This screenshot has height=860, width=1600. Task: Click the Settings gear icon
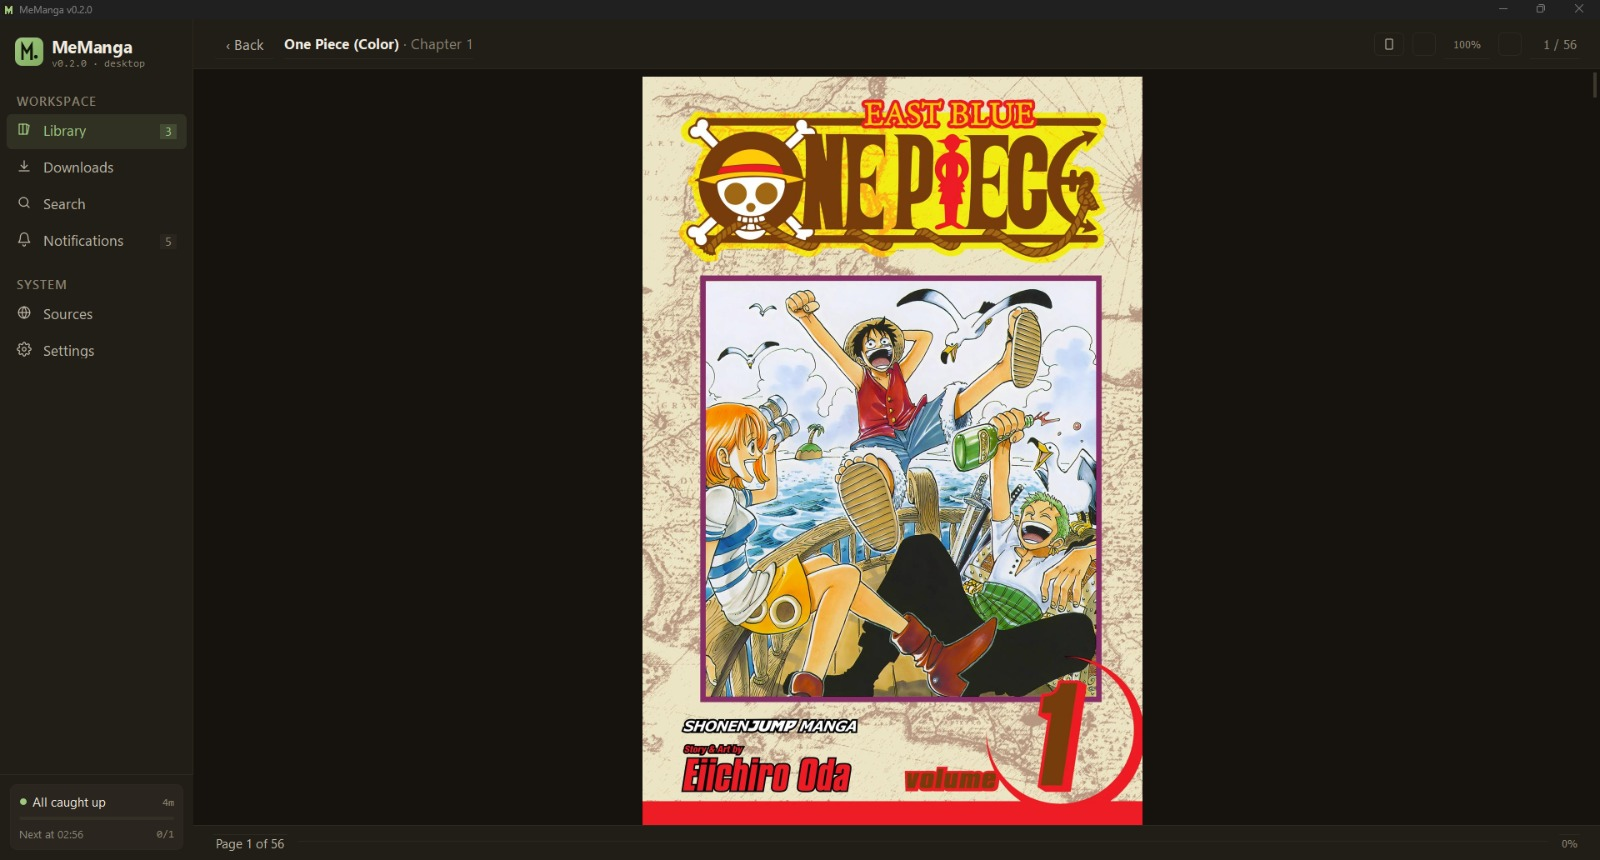tap(24, 350)
